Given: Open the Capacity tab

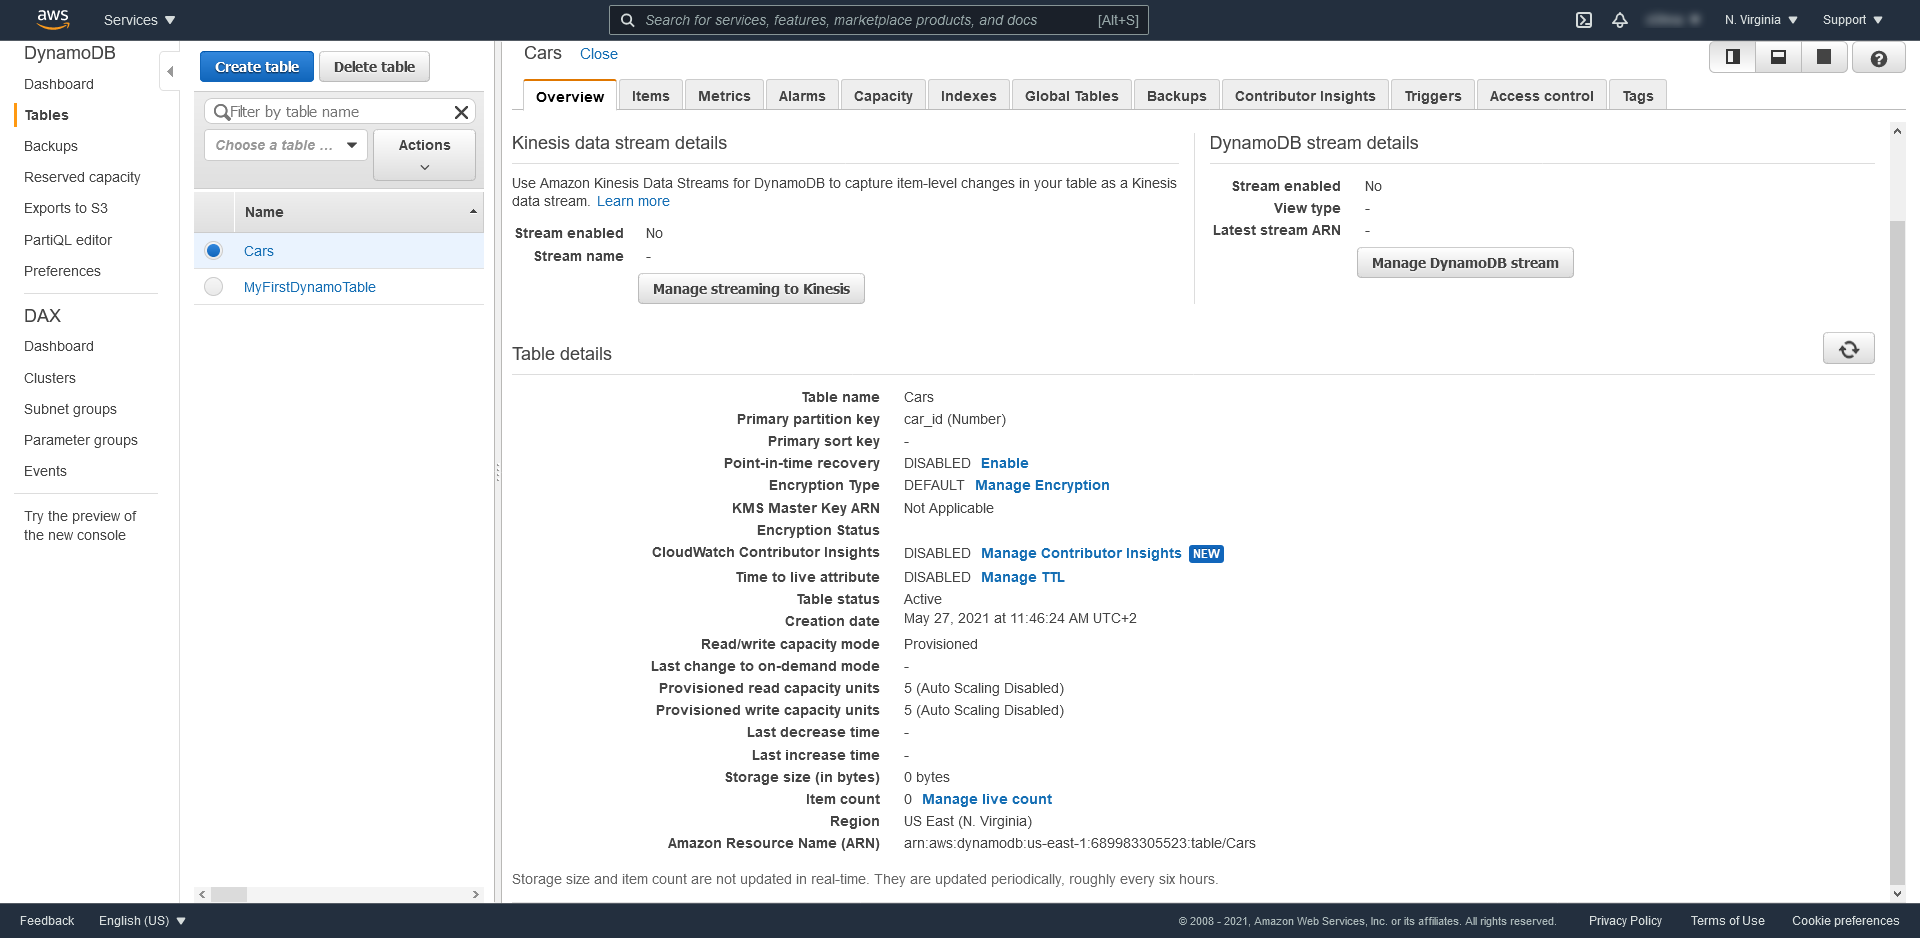Looking at the screenshot, I should point(883,96).
